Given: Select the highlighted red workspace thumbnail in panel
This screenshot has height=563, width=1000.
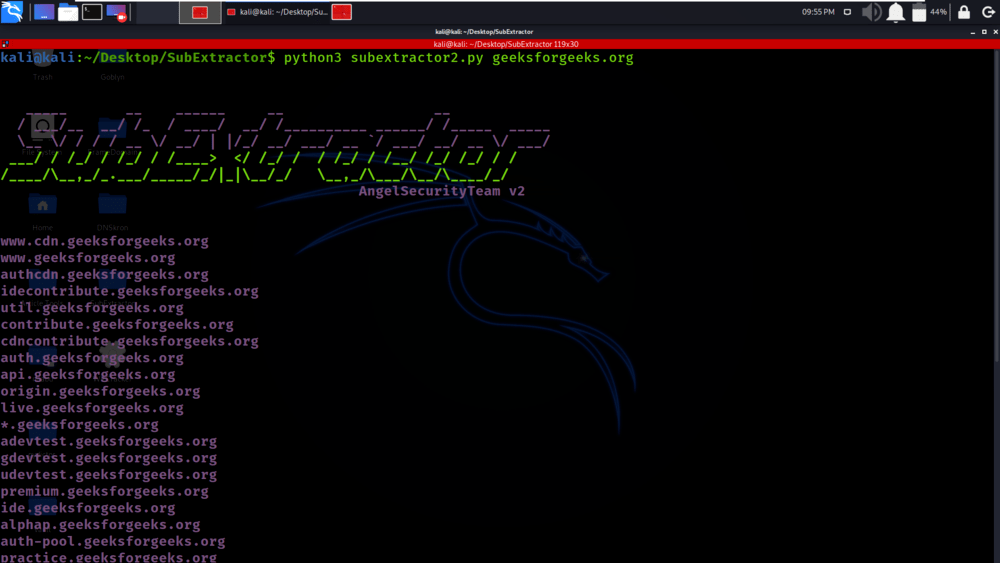Looking at the screenshot, I should point(200,12).
